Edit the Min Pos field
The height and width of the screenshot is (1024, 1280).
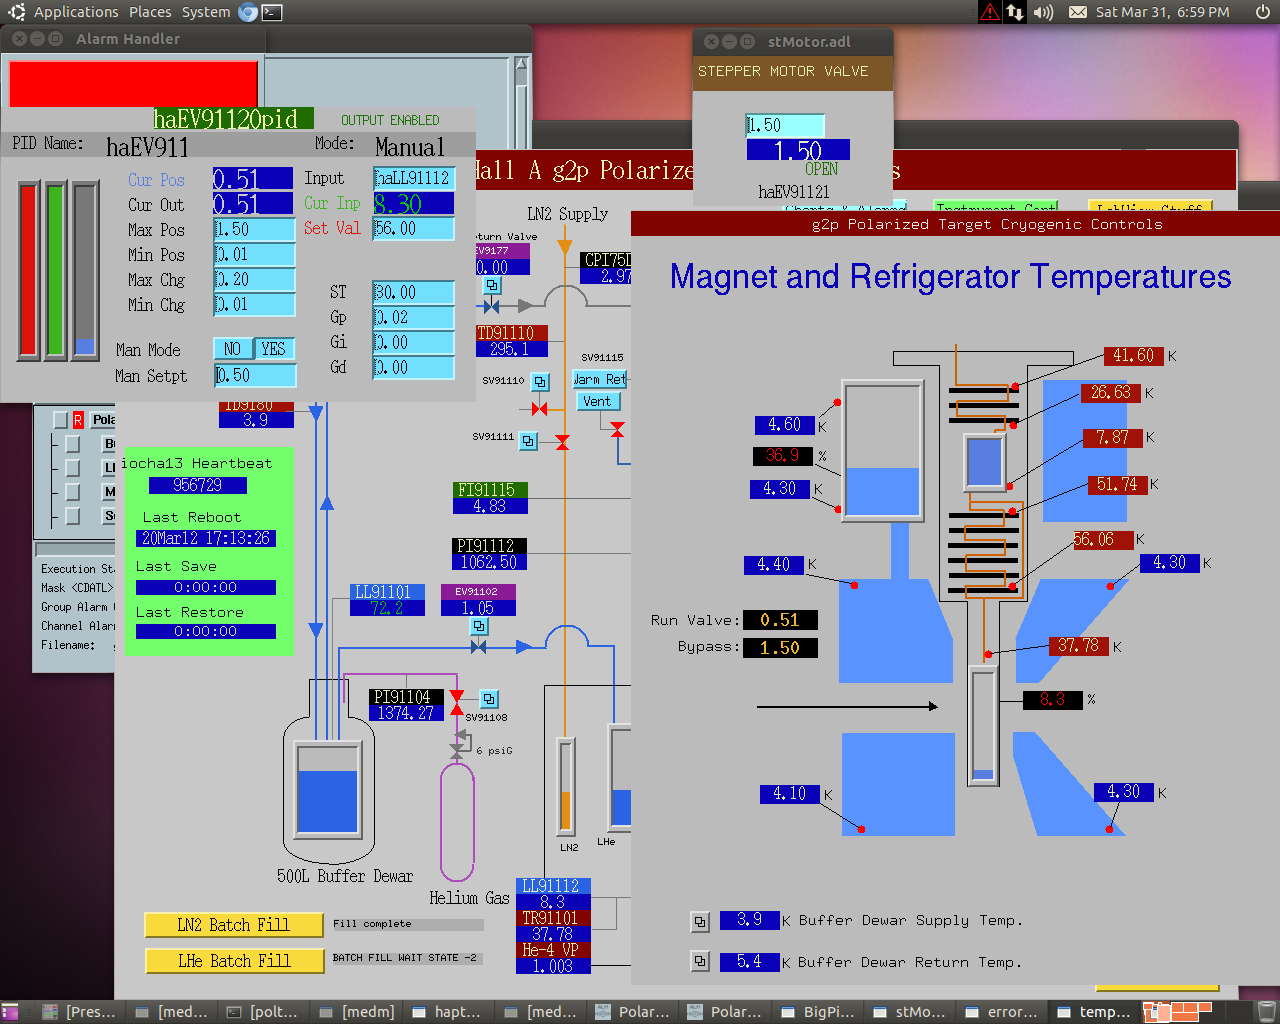click(x=254, y=254)
